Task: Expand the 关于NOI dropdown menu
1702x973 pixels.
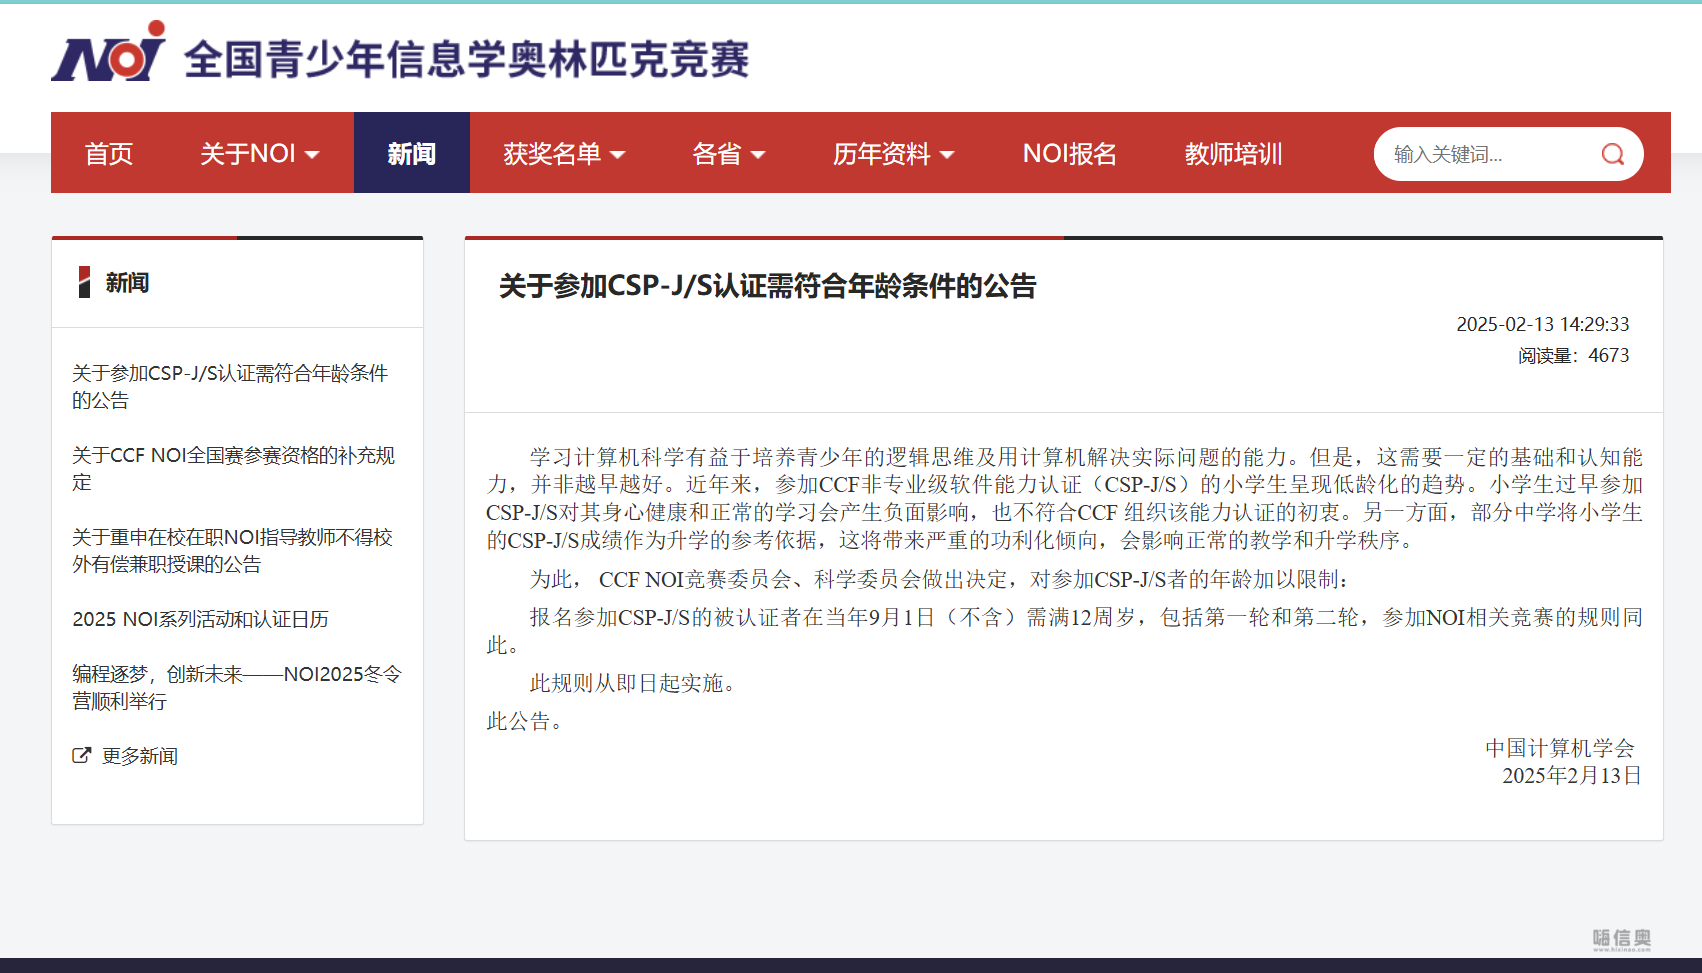Action: 260,153
